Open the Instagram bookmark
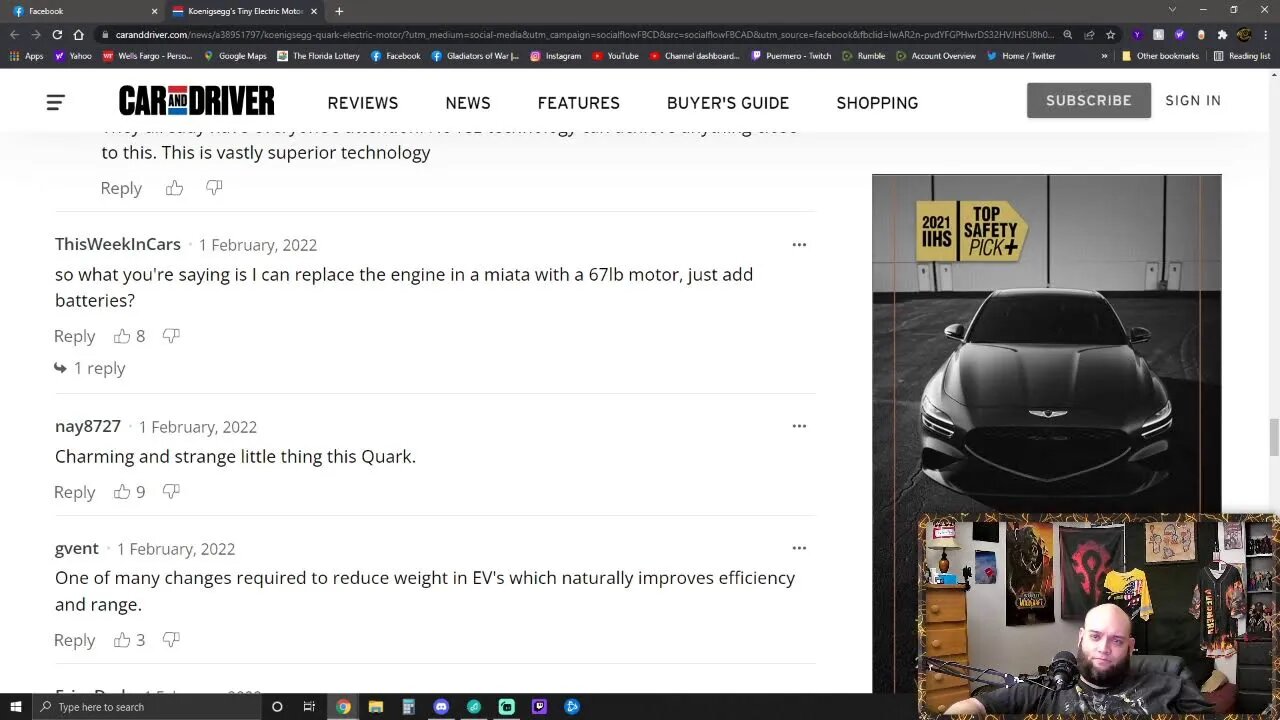Viewport: 1280px width, 720px height. pos(556,56)
